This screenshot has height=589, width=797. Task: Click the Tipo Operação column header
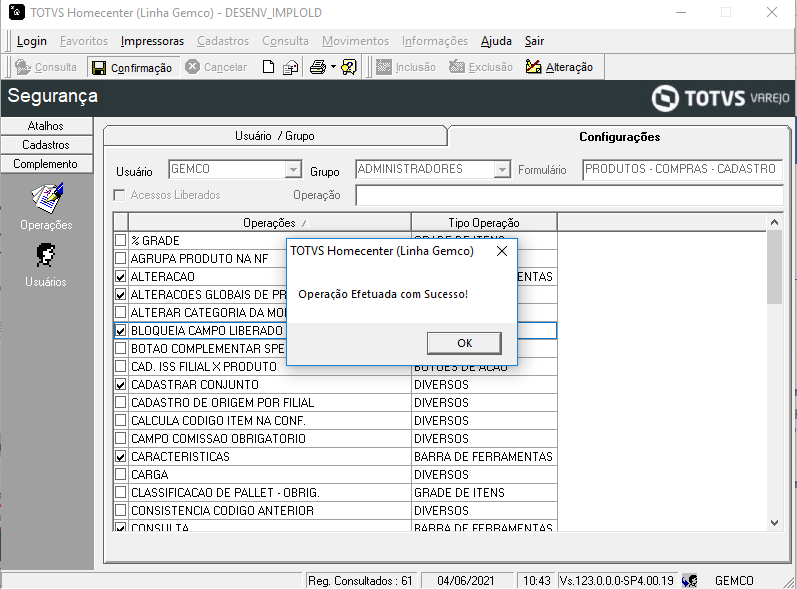point(484,223)
